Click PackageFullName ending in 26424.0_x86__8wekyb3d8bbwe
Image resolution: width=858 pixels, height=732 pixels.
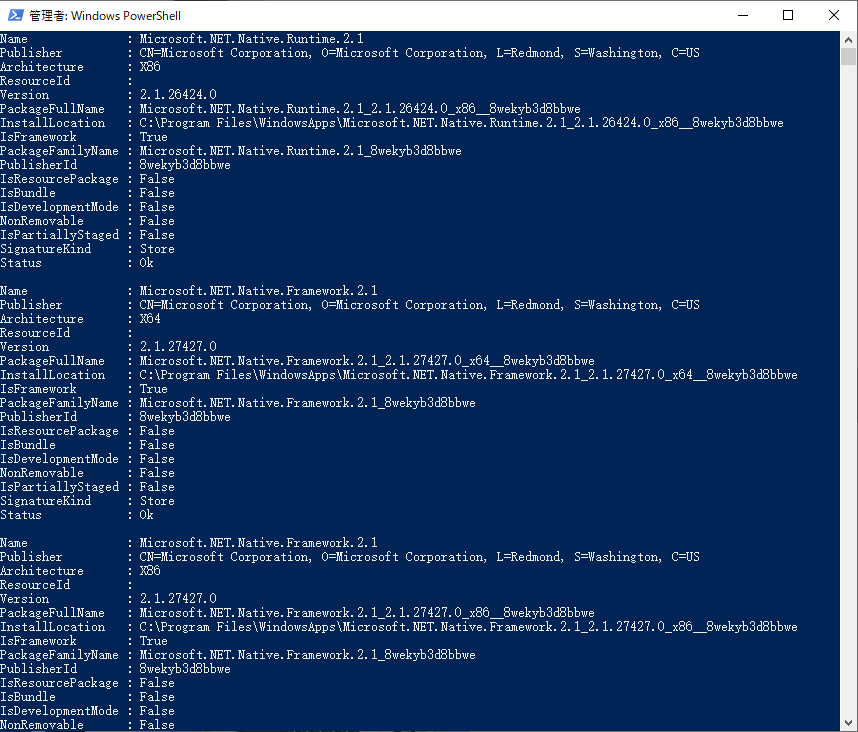click(360, 109)
